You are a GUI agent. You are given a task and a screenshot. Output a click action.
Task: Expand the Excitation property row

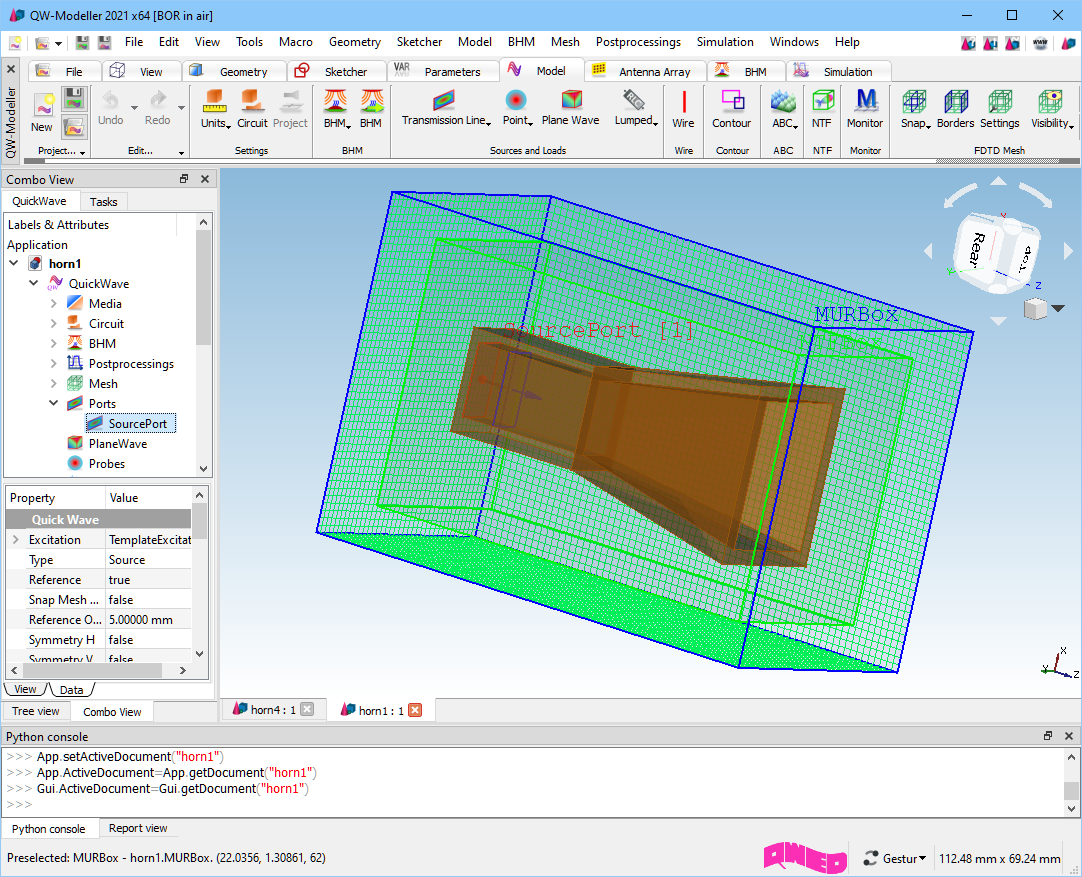16,540
